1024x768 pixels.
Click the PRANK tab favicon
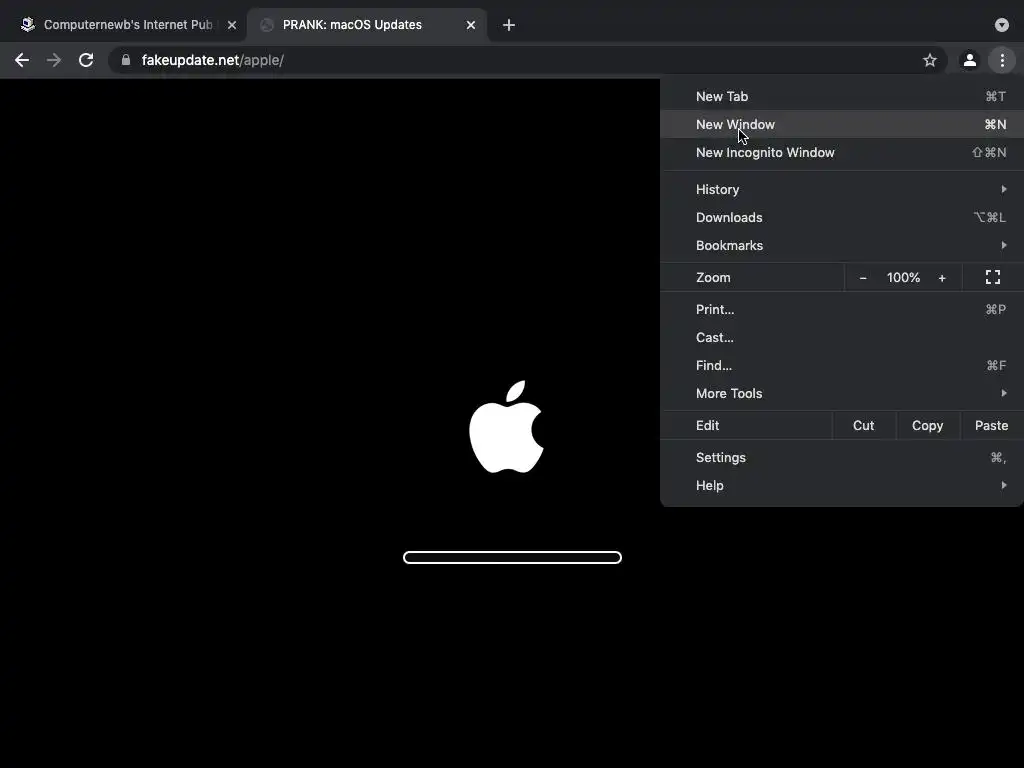tap(266, 25)
